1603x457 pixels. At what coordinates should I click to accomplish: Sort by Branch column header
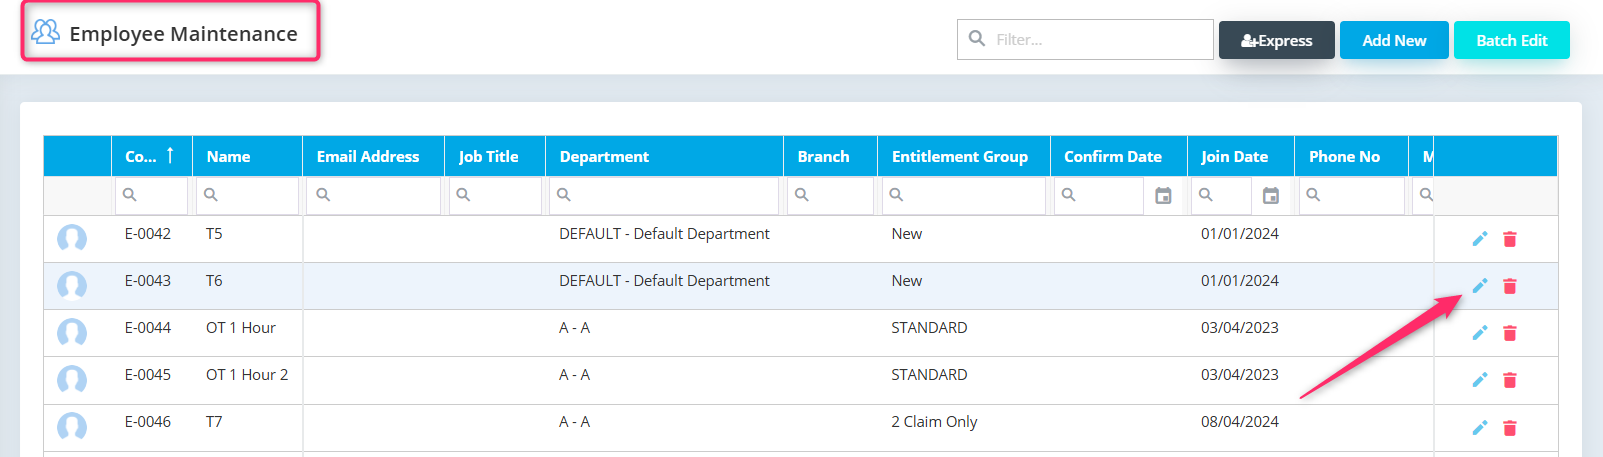tap(830, 156)
